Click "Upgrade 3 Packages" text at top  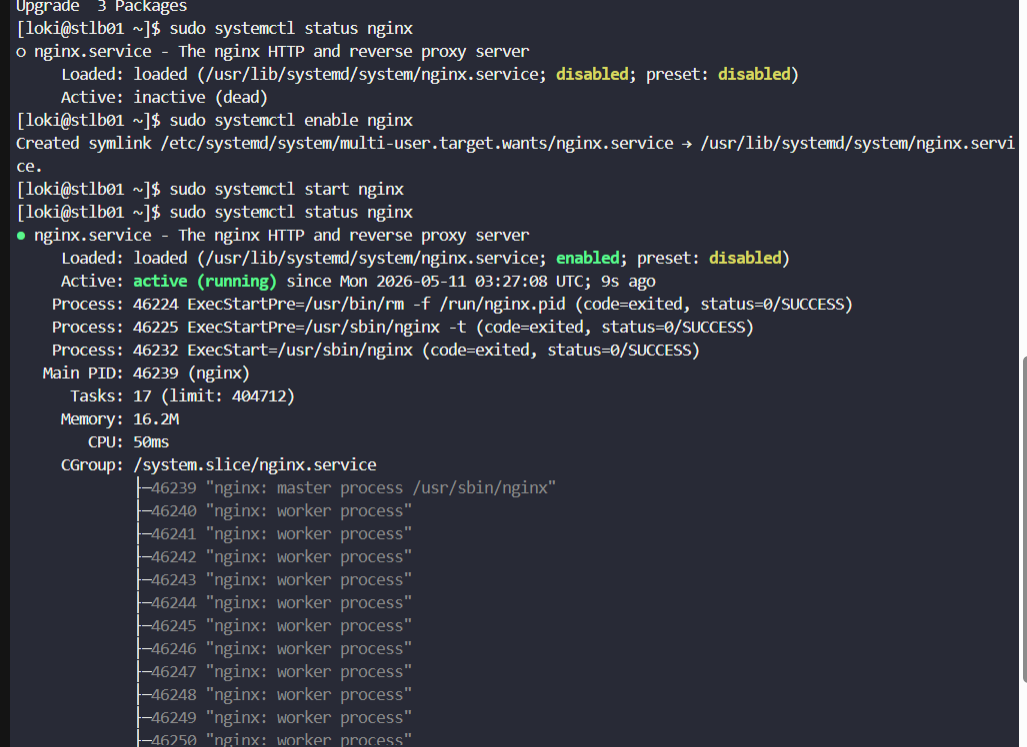tap(102, 7)
